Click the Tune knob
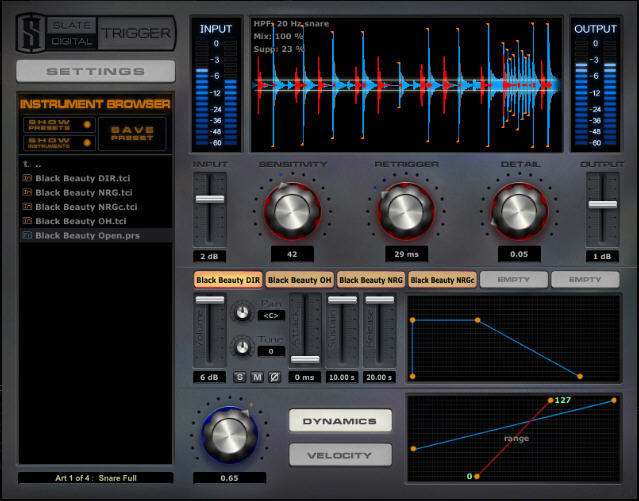The image size is (639, 501). [242, 347]
